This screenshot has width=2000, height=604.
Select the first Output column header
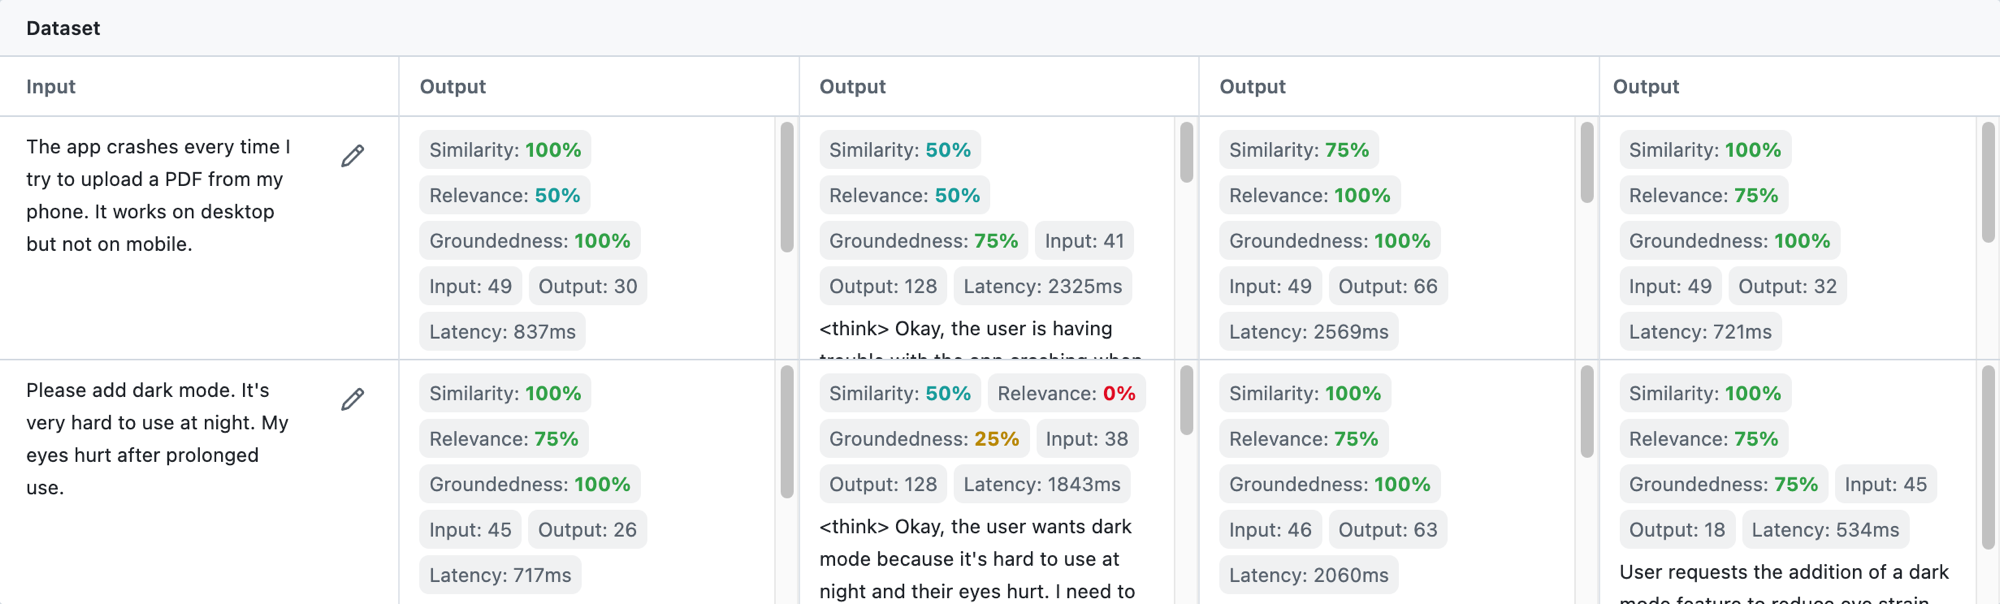[452, 86]
